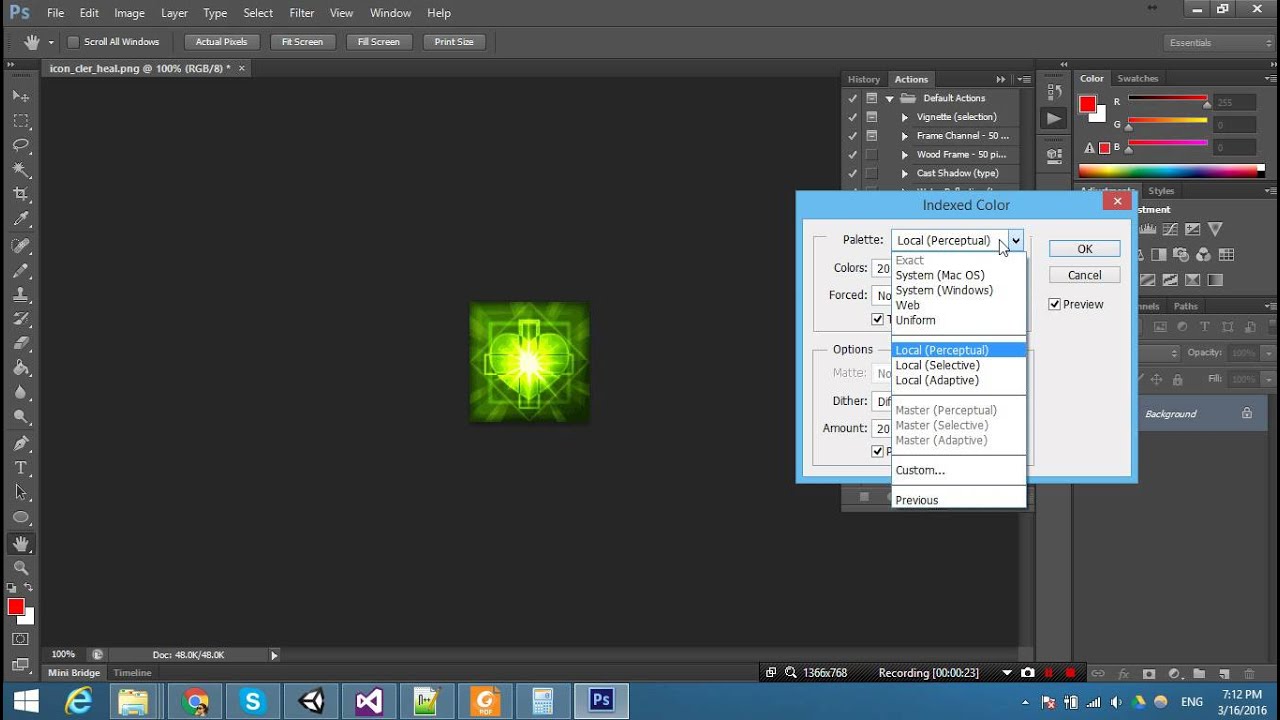This screenshot has height=720, width=1280.
Task: Toggle the Preview checkbox in Indexed Color
Action: click(1054, 304)
